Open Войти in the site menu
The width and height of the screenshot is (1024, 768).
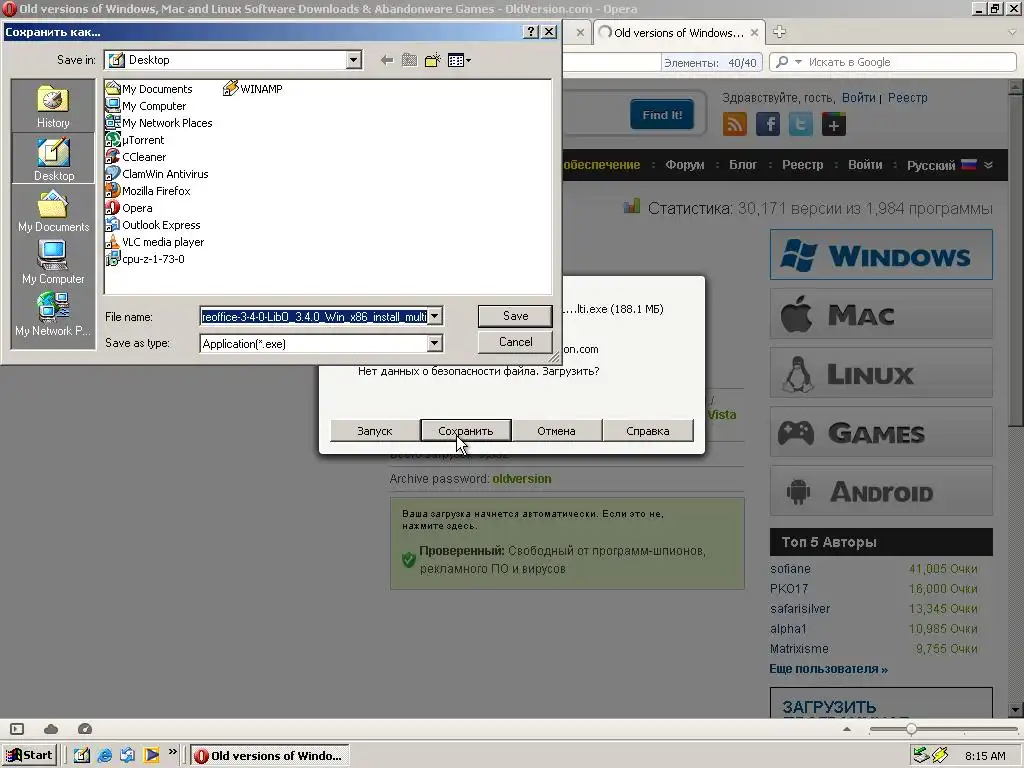coord(865,165)
